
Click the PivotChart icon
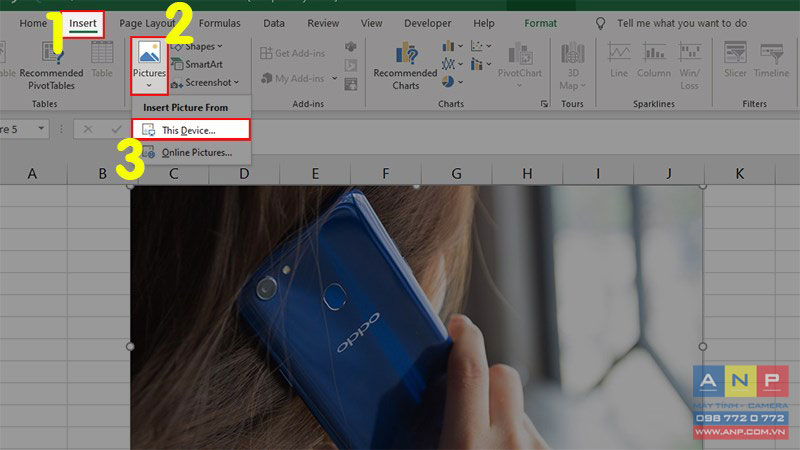[x=519, y=54]
